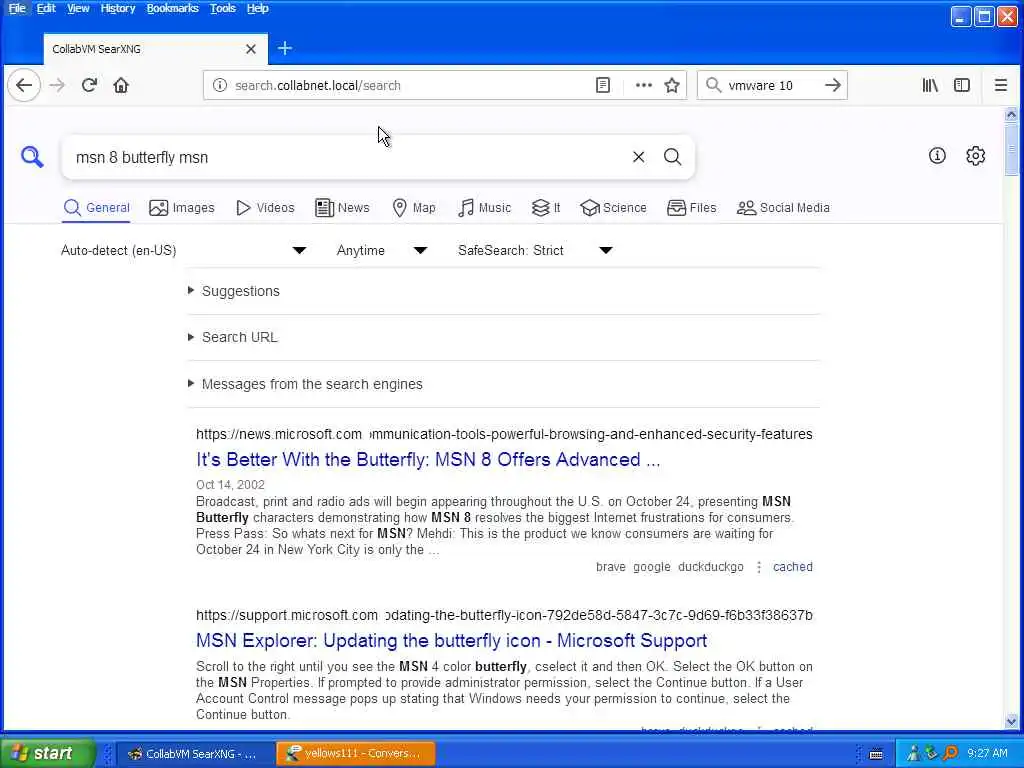Open the History menu

(x=118, y=8)
